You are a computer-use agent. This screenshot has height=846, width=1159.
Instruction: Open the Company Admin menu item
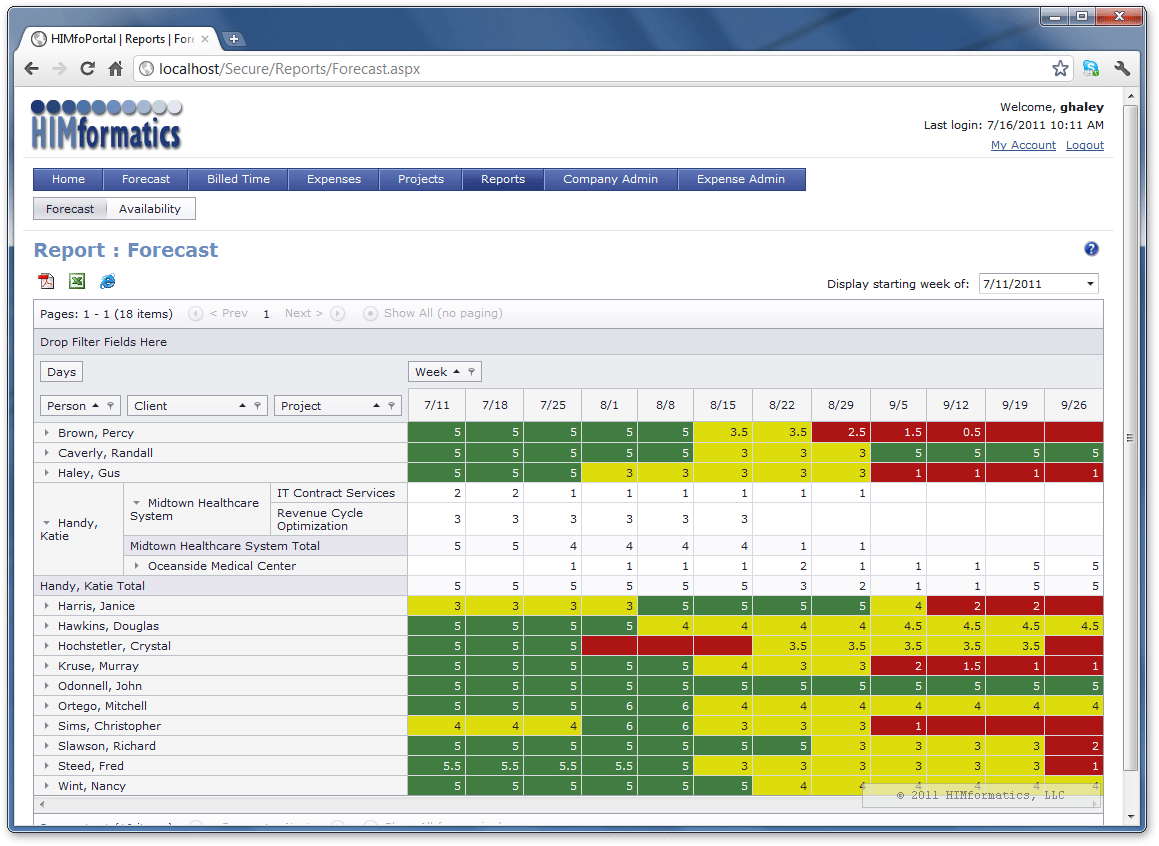pos(610,179)
